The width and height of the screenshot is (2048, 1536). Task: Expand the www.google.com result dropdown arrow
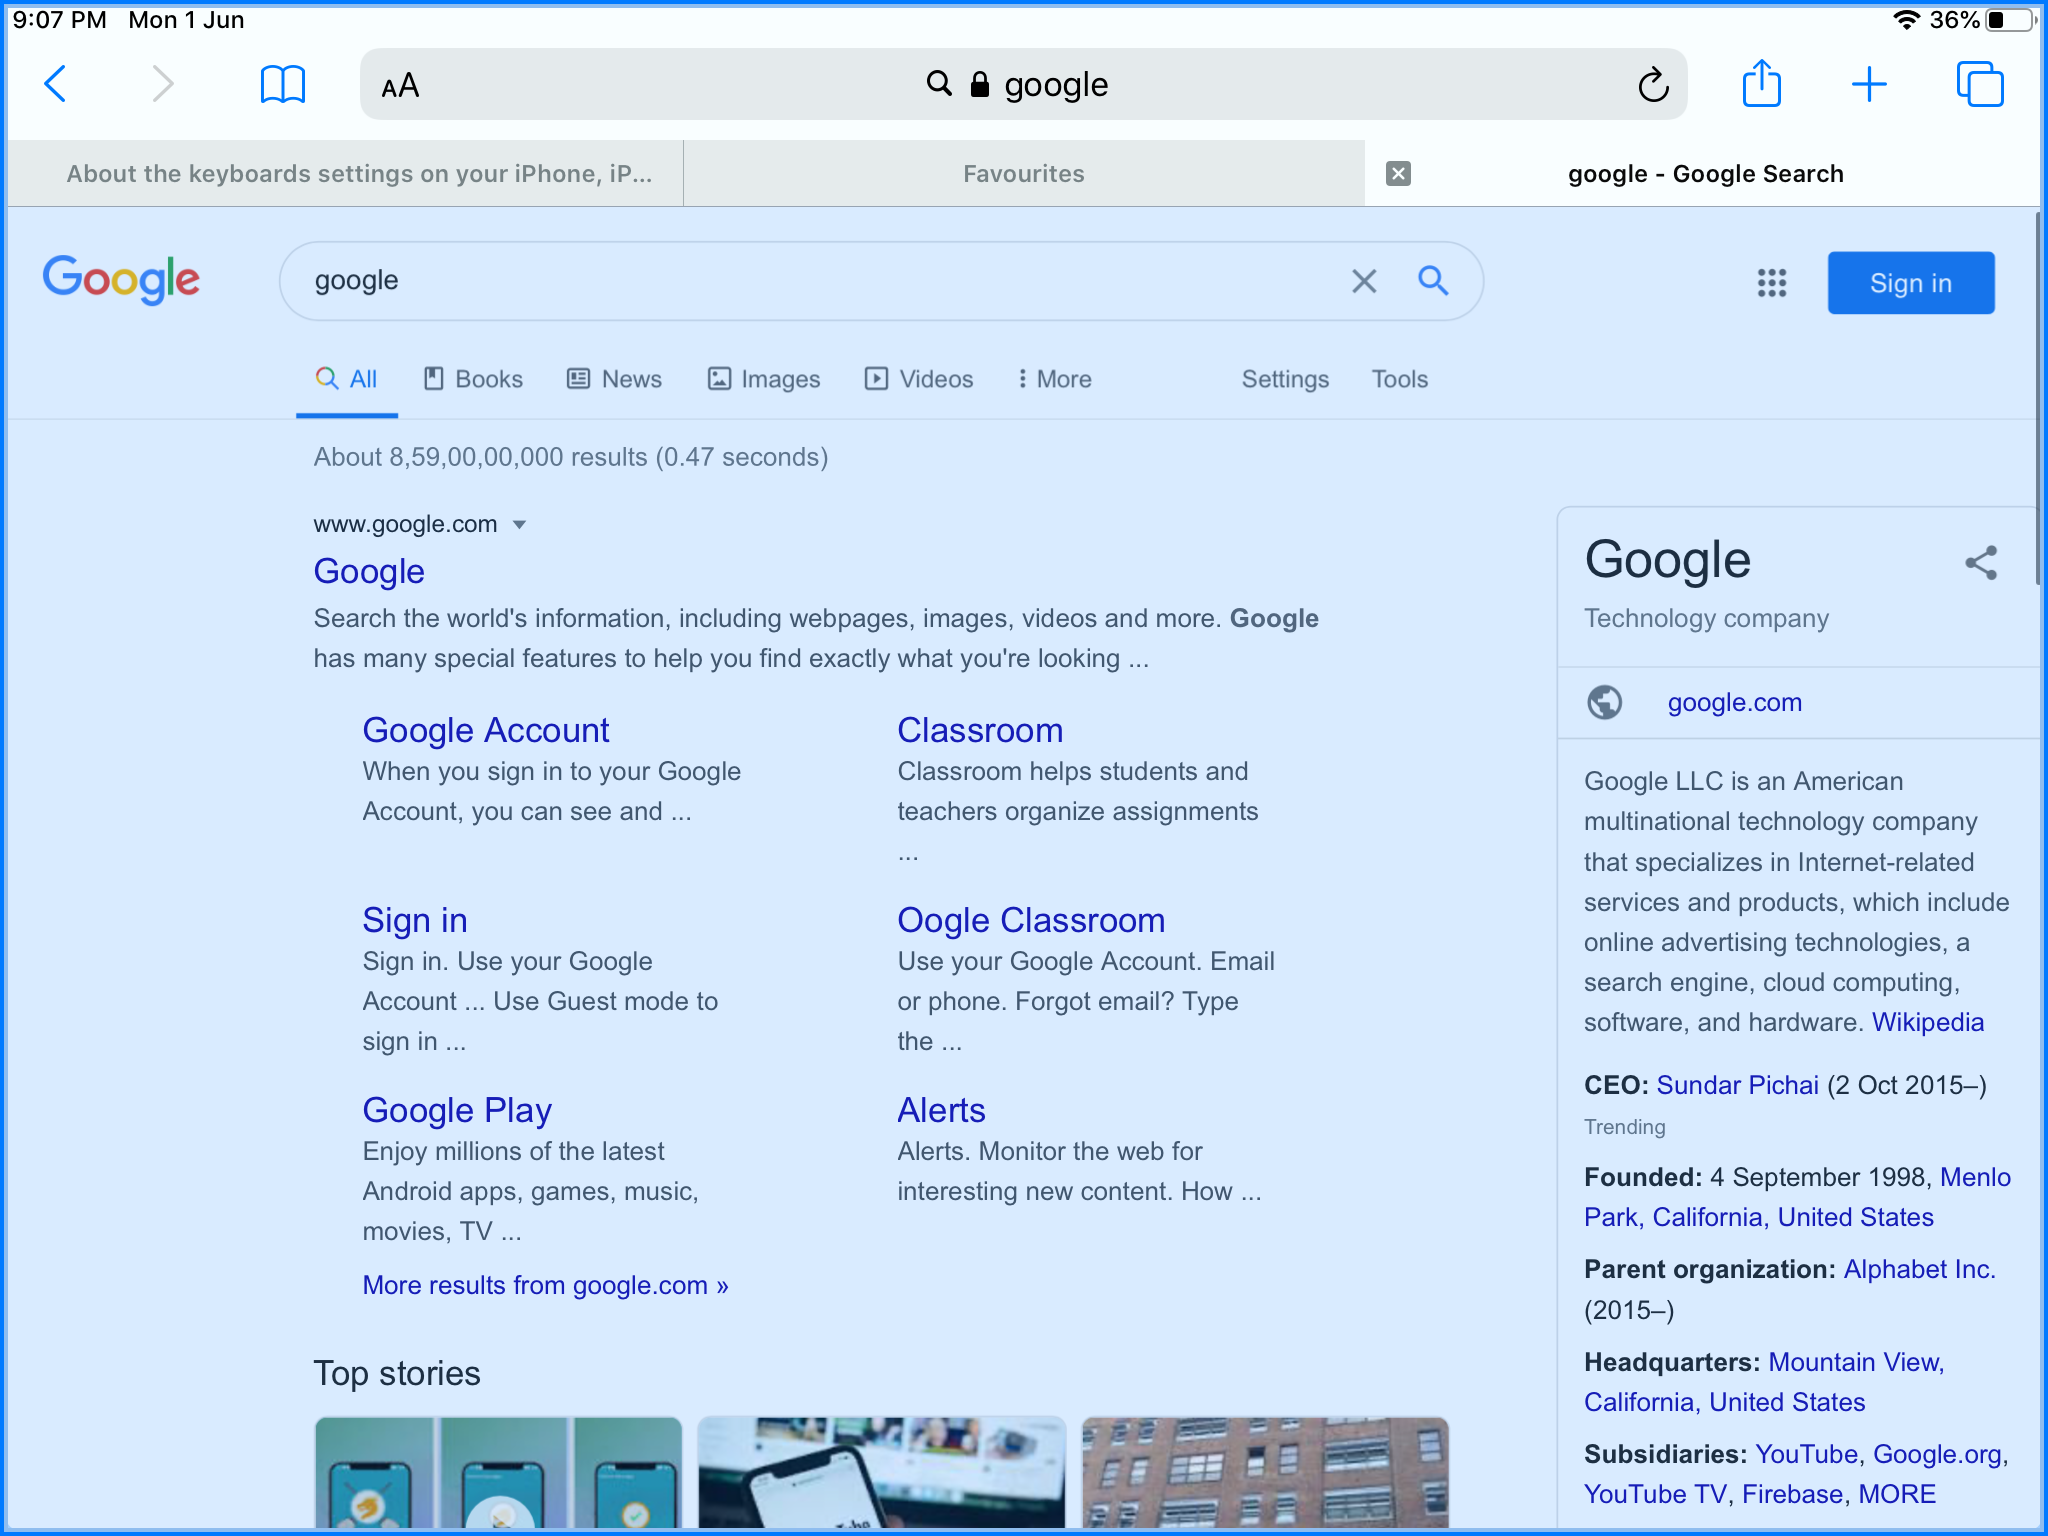pos(519,525)
